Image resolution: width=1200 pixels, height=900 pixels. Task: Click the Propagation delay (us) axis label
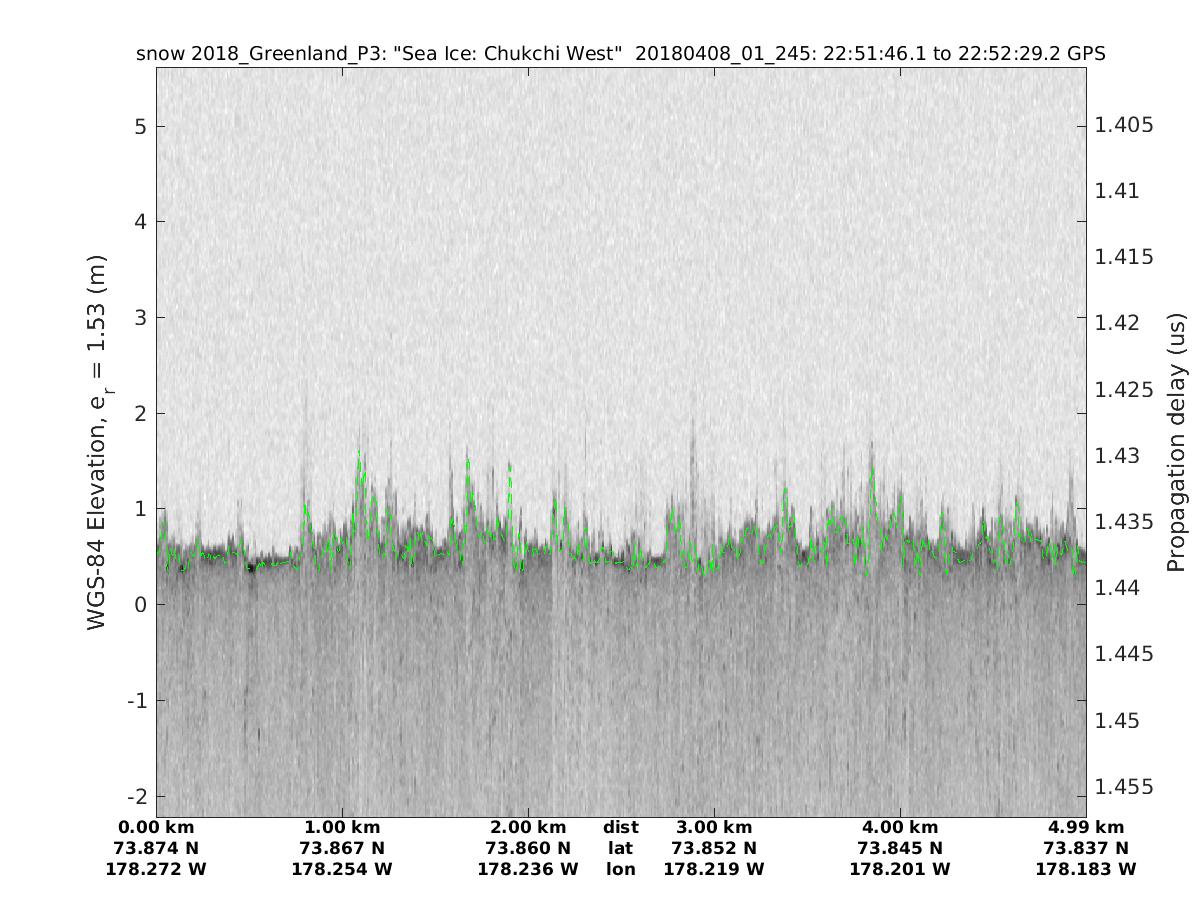(x=1175, y=442)
